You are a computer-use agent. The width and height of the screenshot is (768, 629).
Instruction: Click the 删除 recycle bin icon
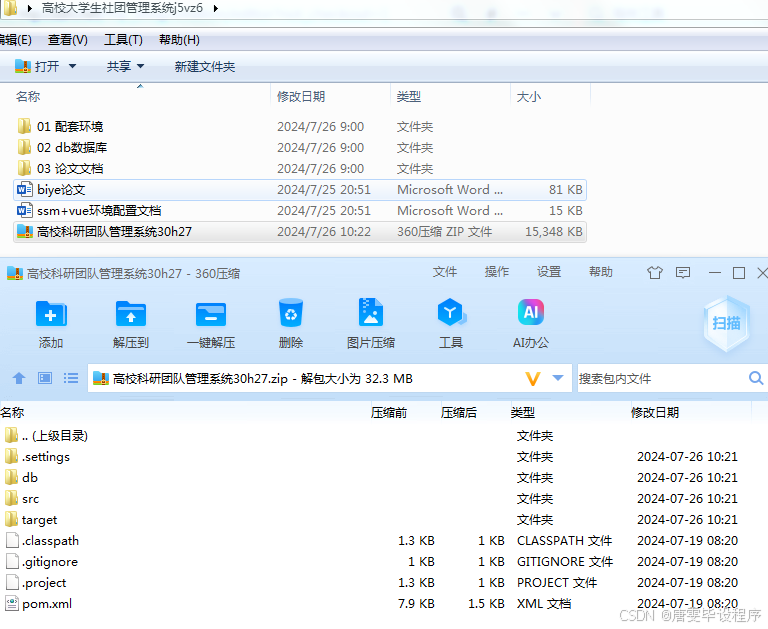(291, 313)
